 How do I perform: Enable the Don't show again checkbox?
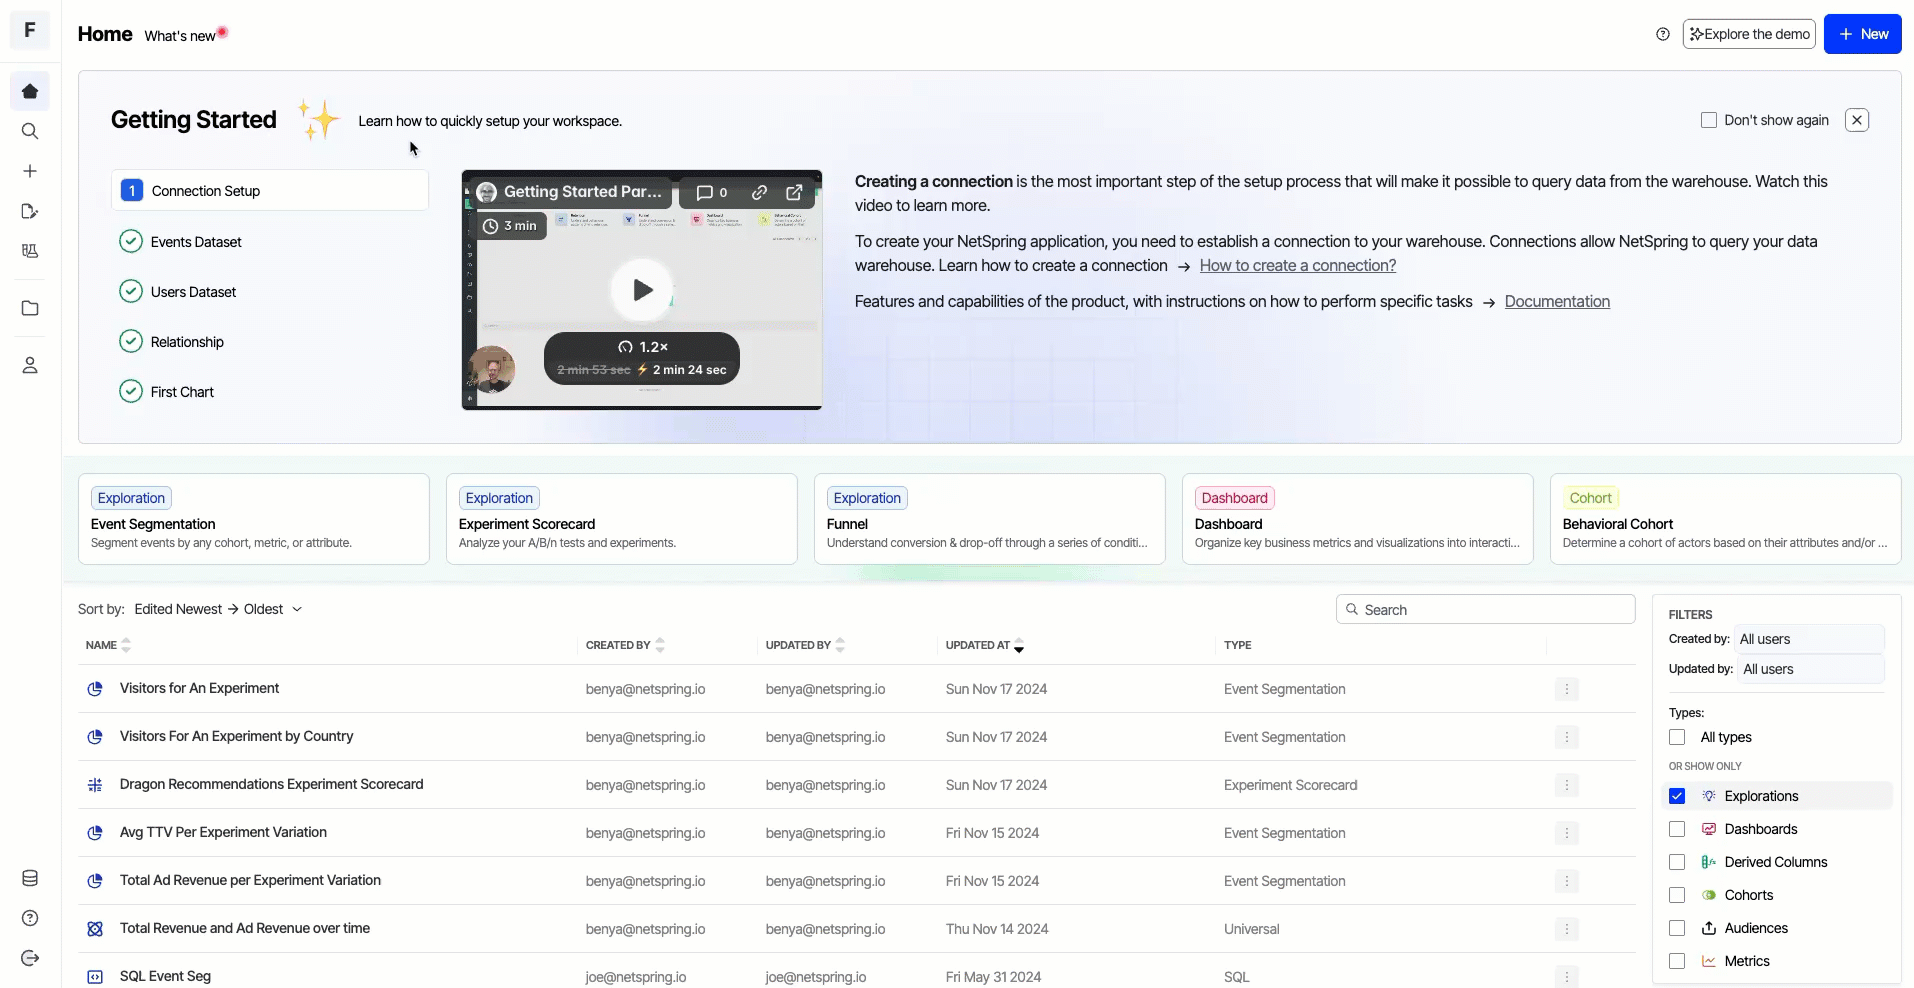click(1709, 120)
